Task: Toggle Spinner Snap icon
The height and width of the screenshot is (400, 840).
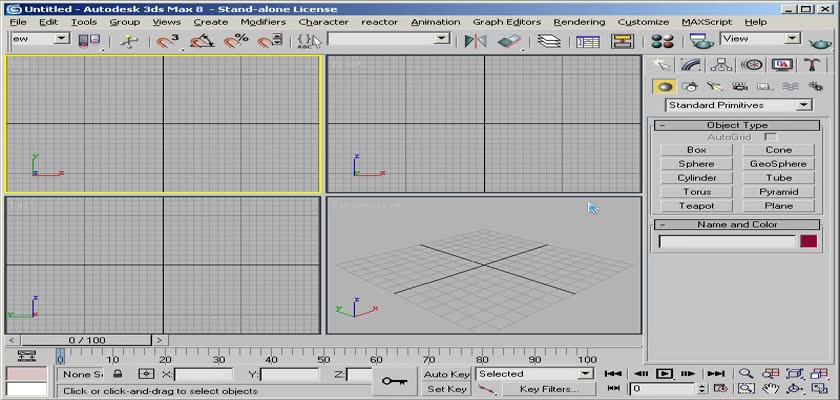Action: 269,41
